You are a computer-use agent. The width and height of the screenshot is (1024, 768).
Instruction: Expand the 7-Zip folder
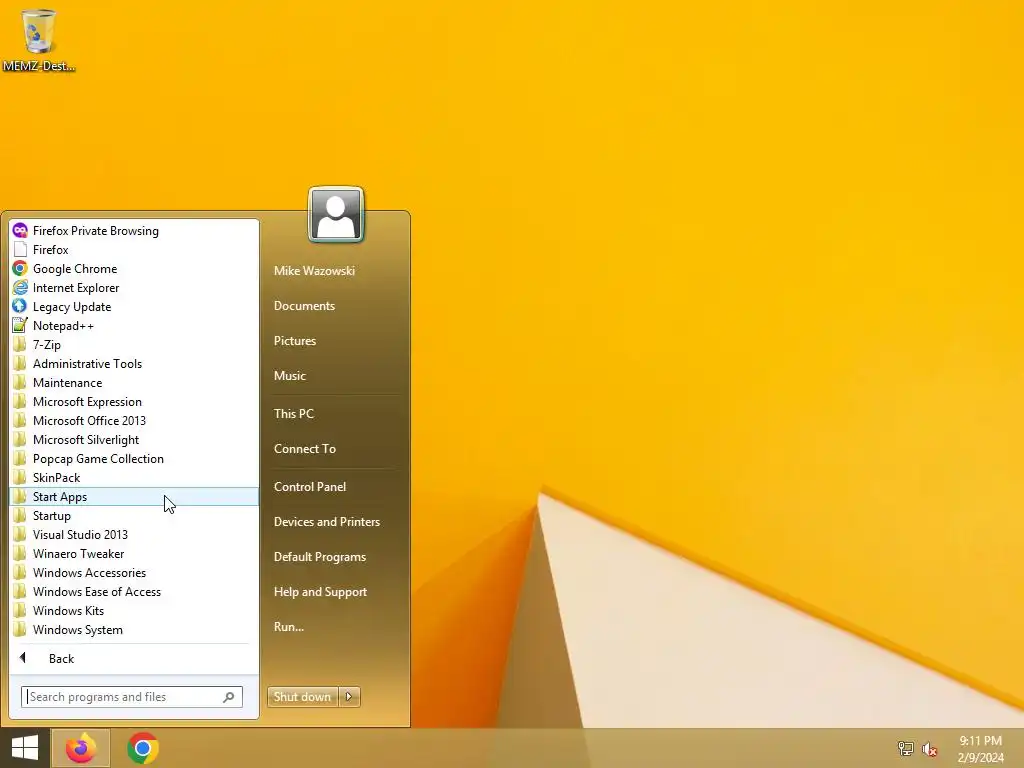(x=134, y=344)
